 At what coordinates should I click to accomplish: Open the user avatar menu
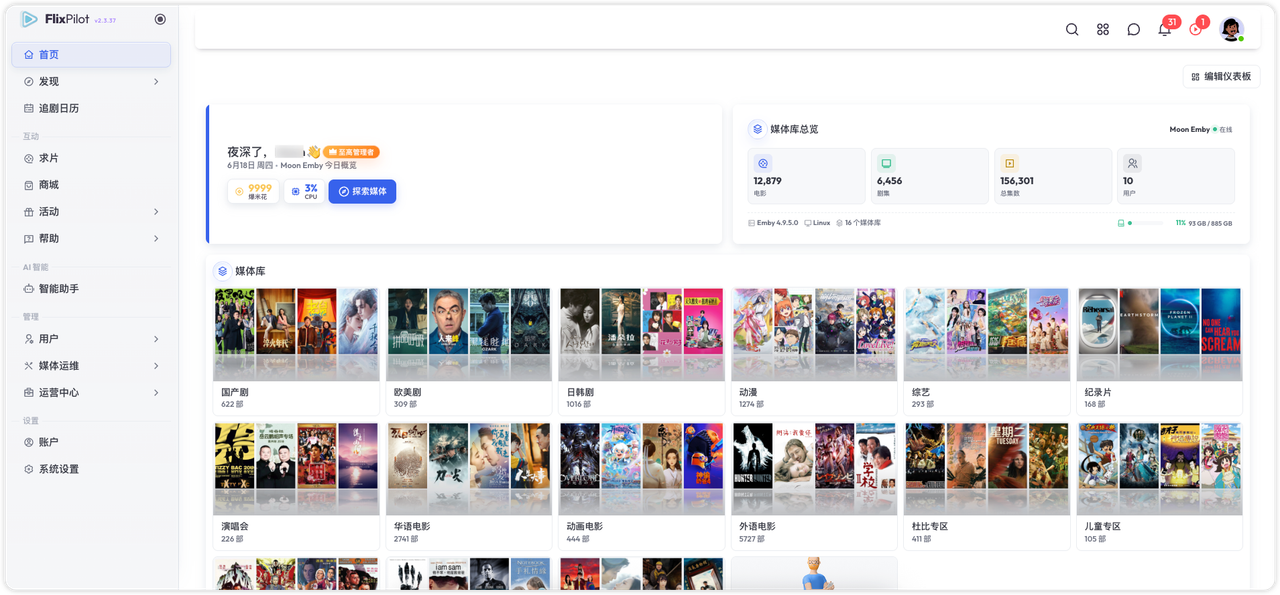pyautogui.click(x=1231, y=29)
